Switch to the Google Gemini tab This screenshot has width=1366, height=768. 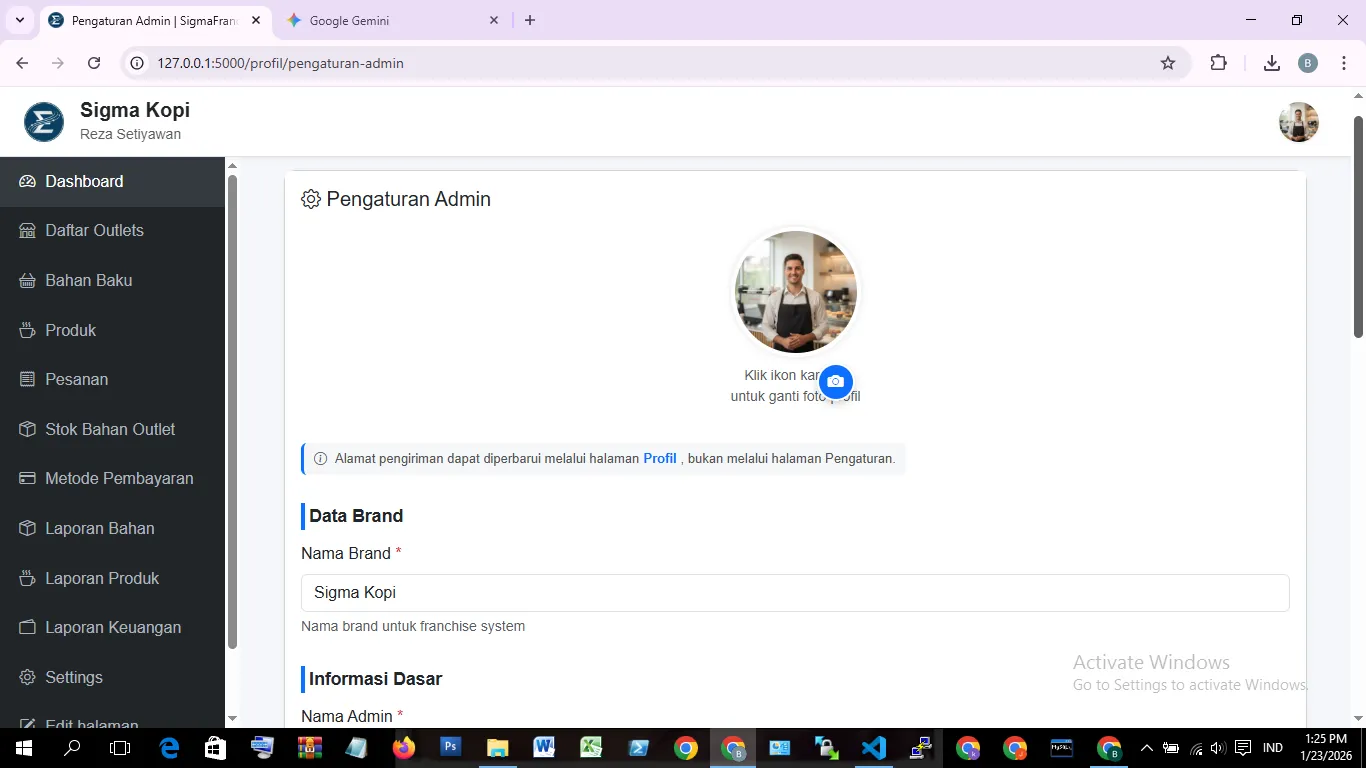pos(390,21)
